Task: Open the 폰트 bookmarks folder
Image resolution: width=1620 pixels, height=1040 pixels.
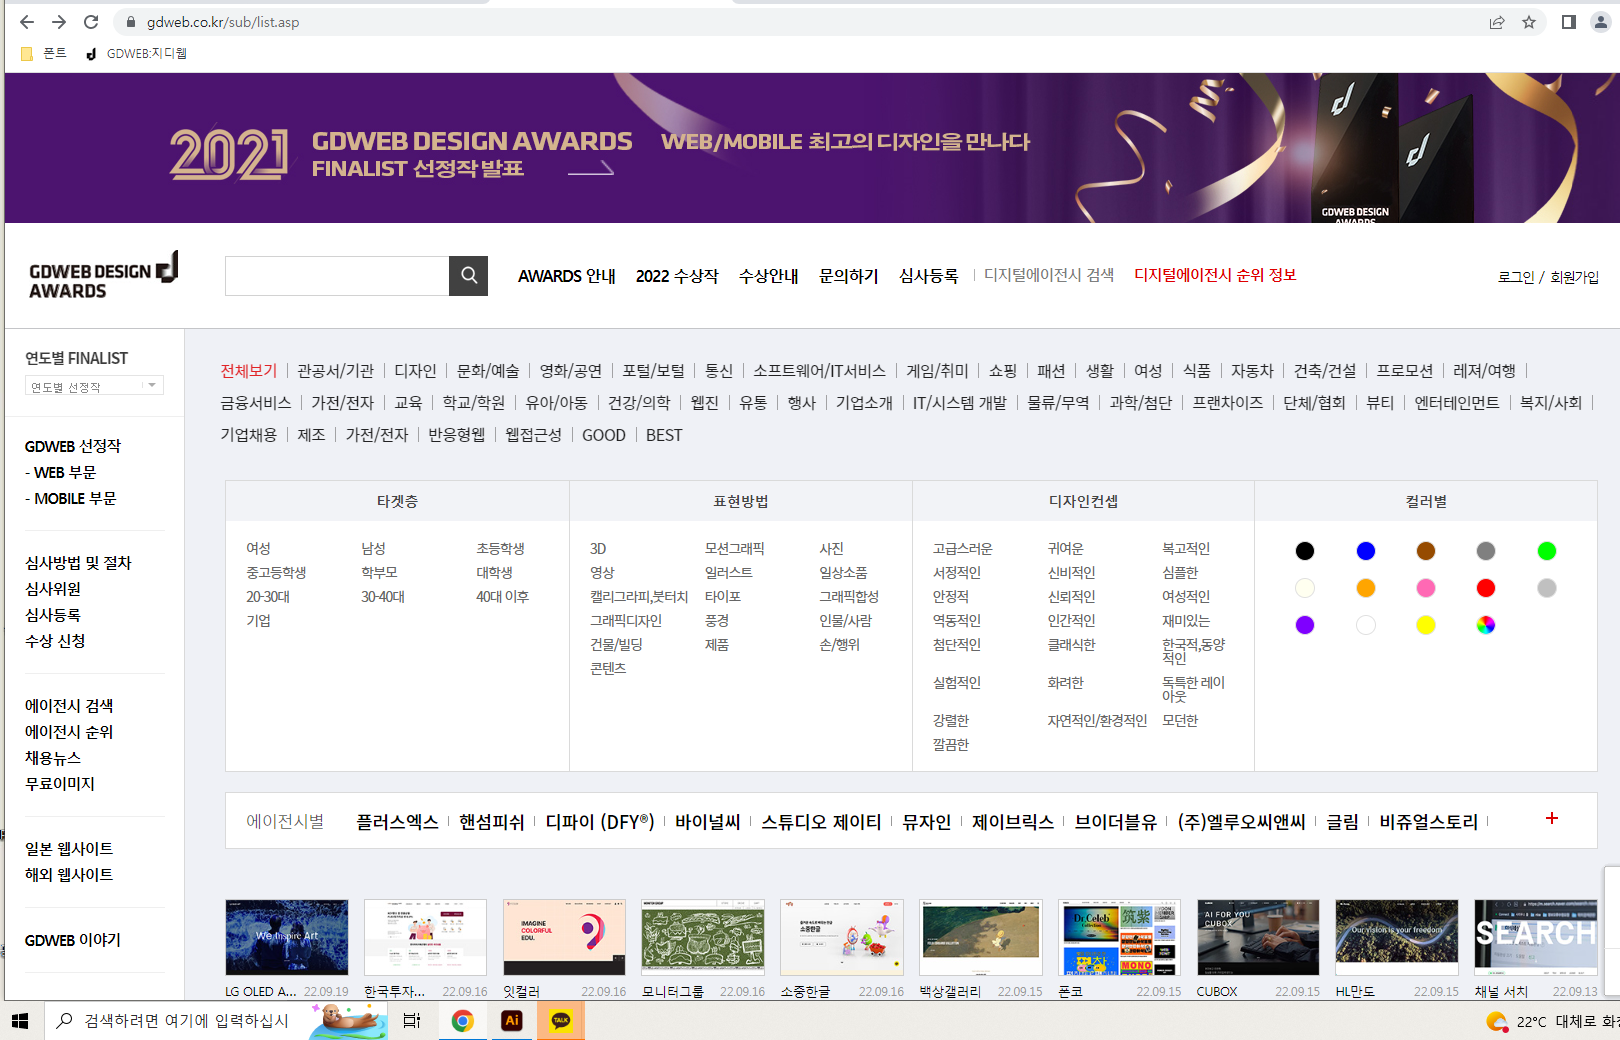Action: coord(44,53)
